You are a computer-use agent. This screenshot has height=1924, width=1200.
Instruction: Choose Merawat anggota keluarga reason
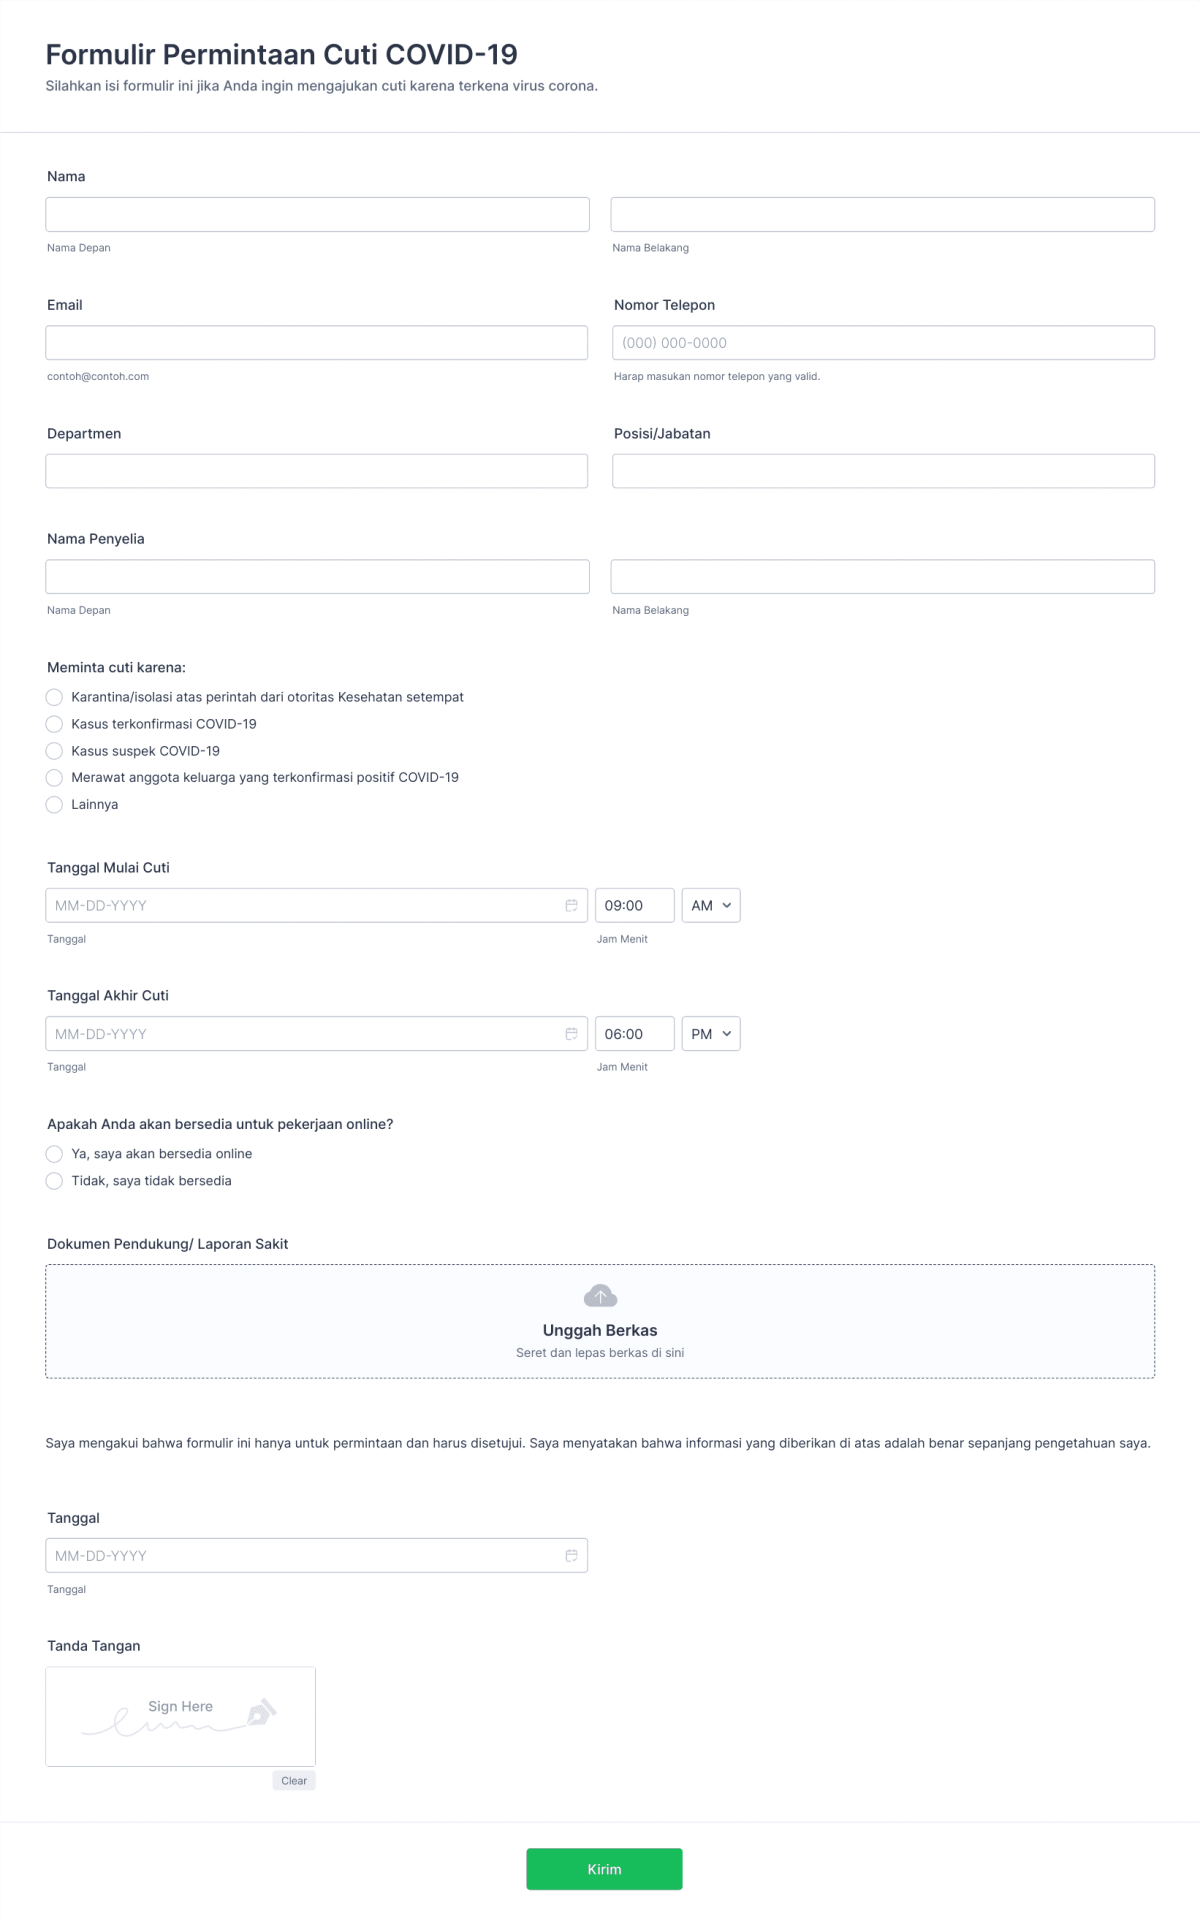[54, 778]
